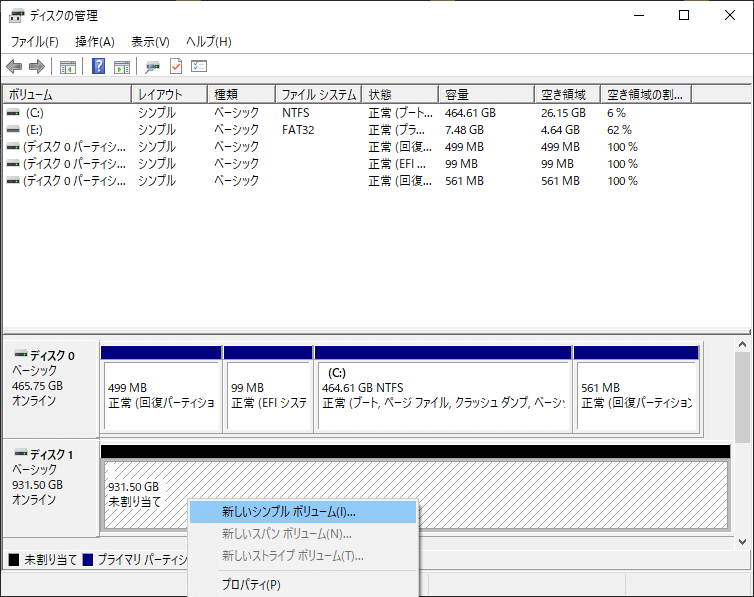Sort by the ボリューム column header
Screen dimensions: 754x597
(67, 94)
